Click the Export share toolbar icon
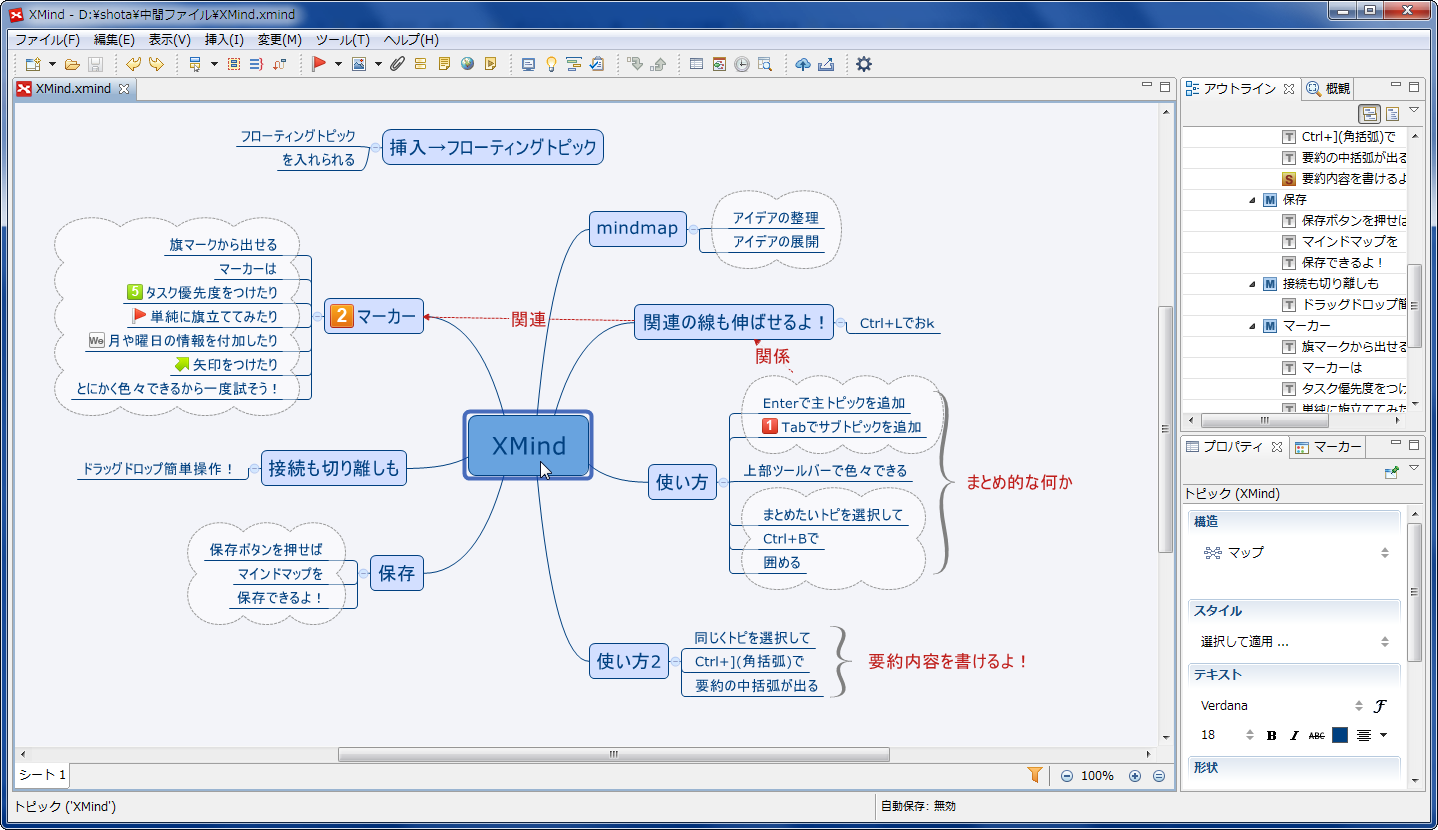Image resolution: width=1438 pixels, height=830 pixels. coord(826,64)
